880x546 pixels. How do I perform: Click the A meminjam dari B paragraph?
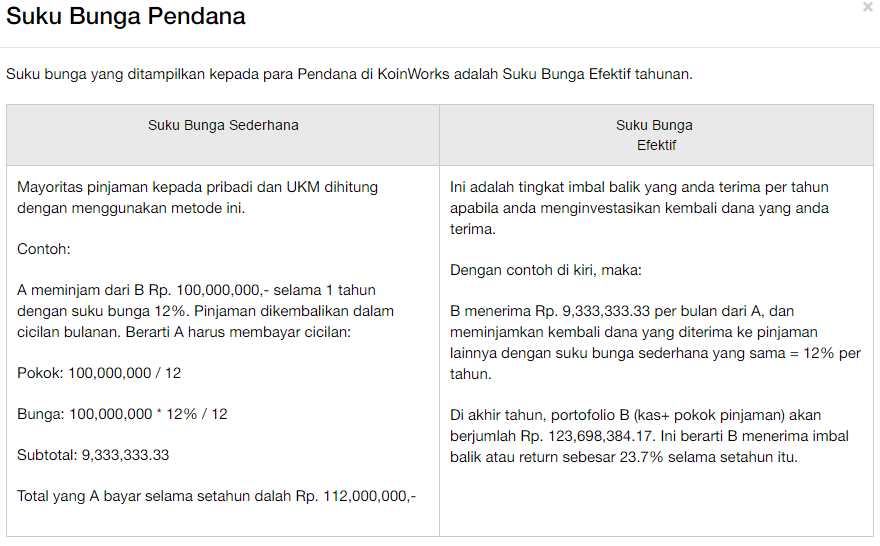point(205,311)
